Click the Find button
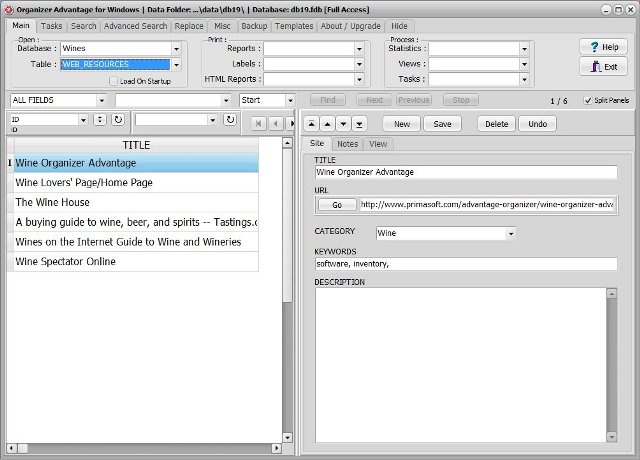The width and height of the screenshot is (640, 460). [328, 100]
